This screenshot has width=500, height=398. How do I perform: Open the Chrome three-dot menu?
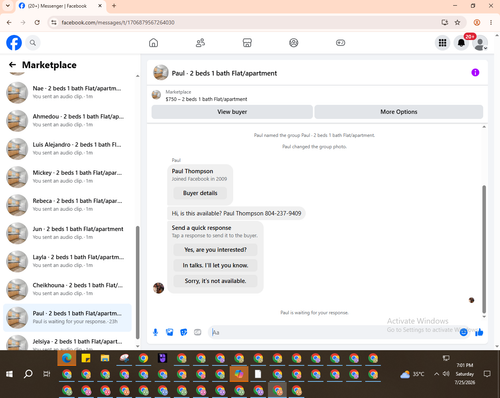(491, 22)
